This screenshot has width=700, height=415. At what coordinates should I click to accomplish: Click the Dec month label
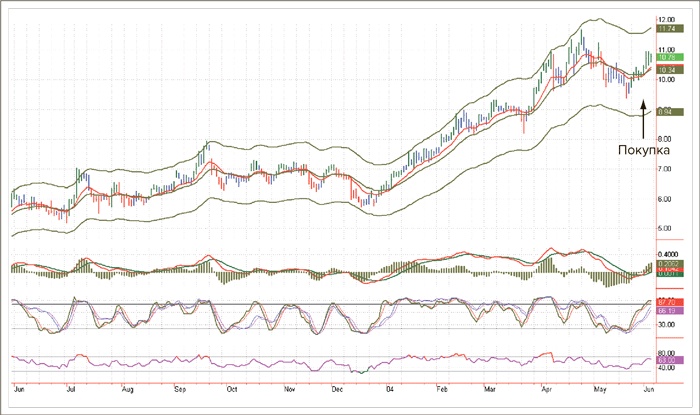(336, 383)
